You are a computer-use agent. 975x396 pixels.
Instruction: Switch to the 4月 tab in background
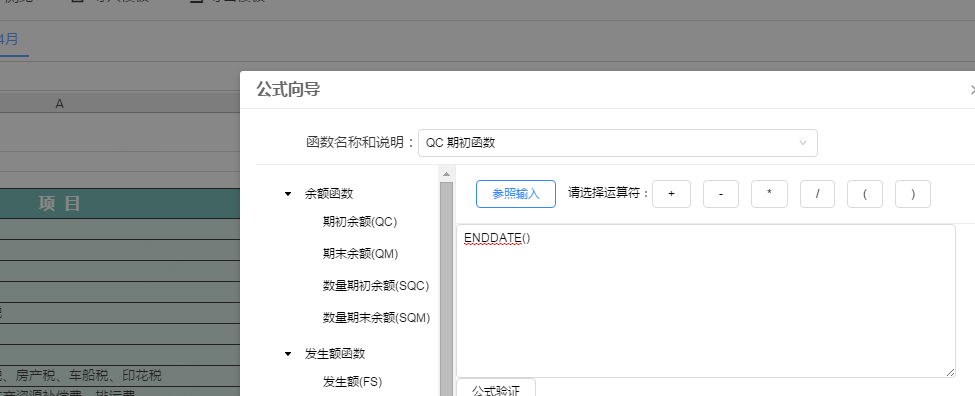click(9, 39)
